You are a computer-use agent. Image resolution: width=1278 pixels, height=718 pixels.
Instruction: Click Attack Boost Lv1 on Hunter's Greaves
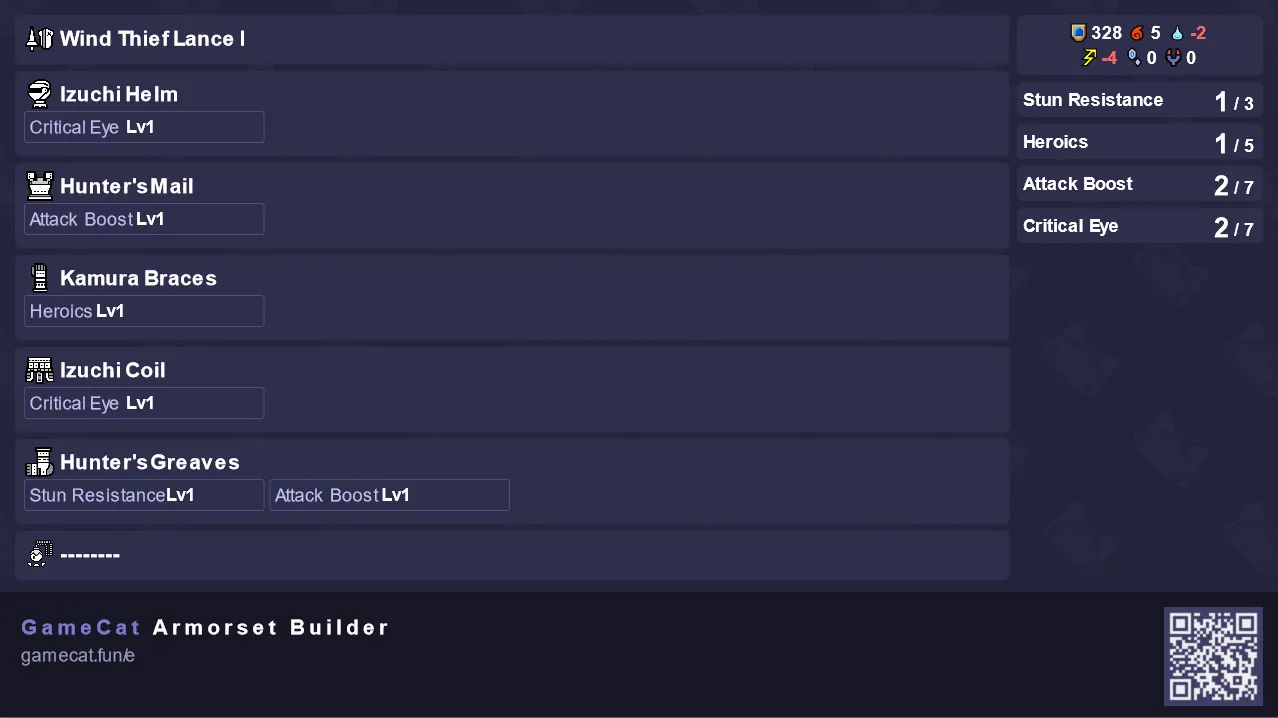[389, 495]
